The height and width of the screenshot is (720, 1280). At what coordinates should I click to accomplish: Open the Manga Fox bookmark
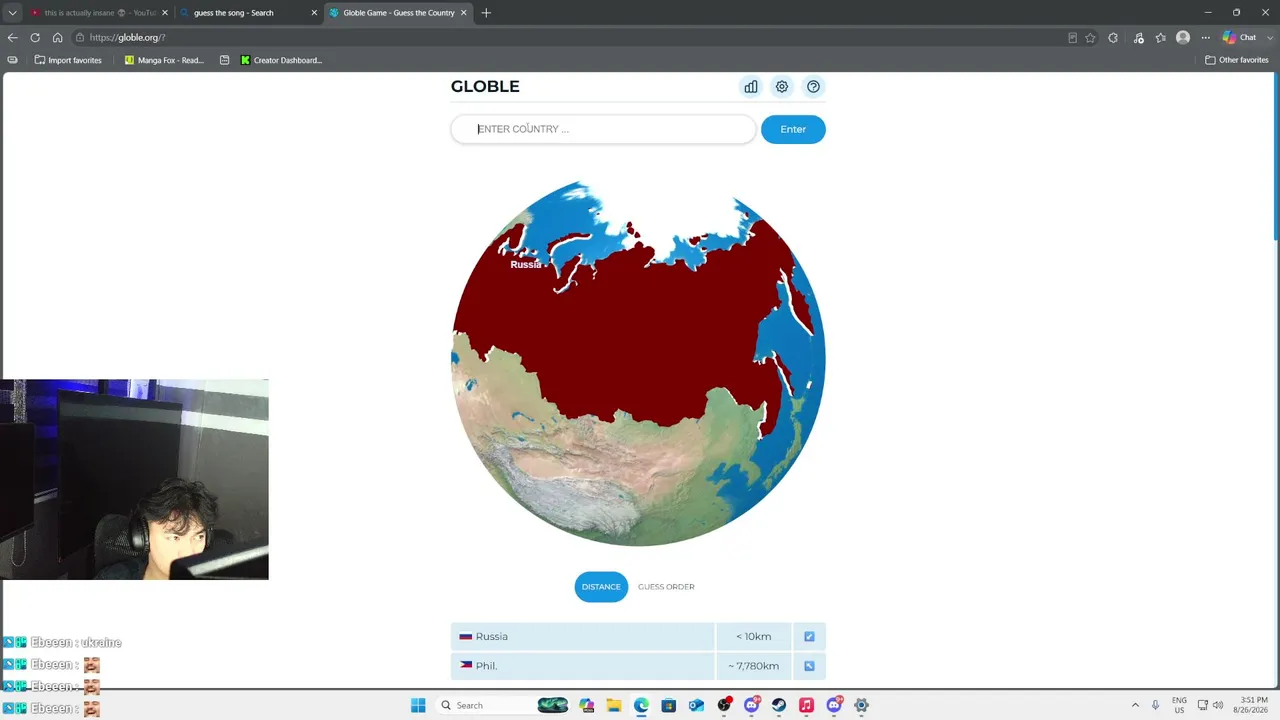164,60
